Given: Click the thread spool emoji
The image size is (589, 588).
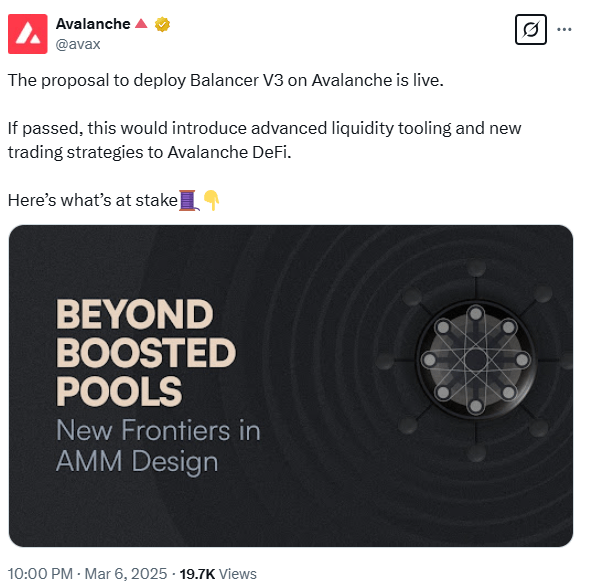Looking at the screenshot, I should 189,200.
